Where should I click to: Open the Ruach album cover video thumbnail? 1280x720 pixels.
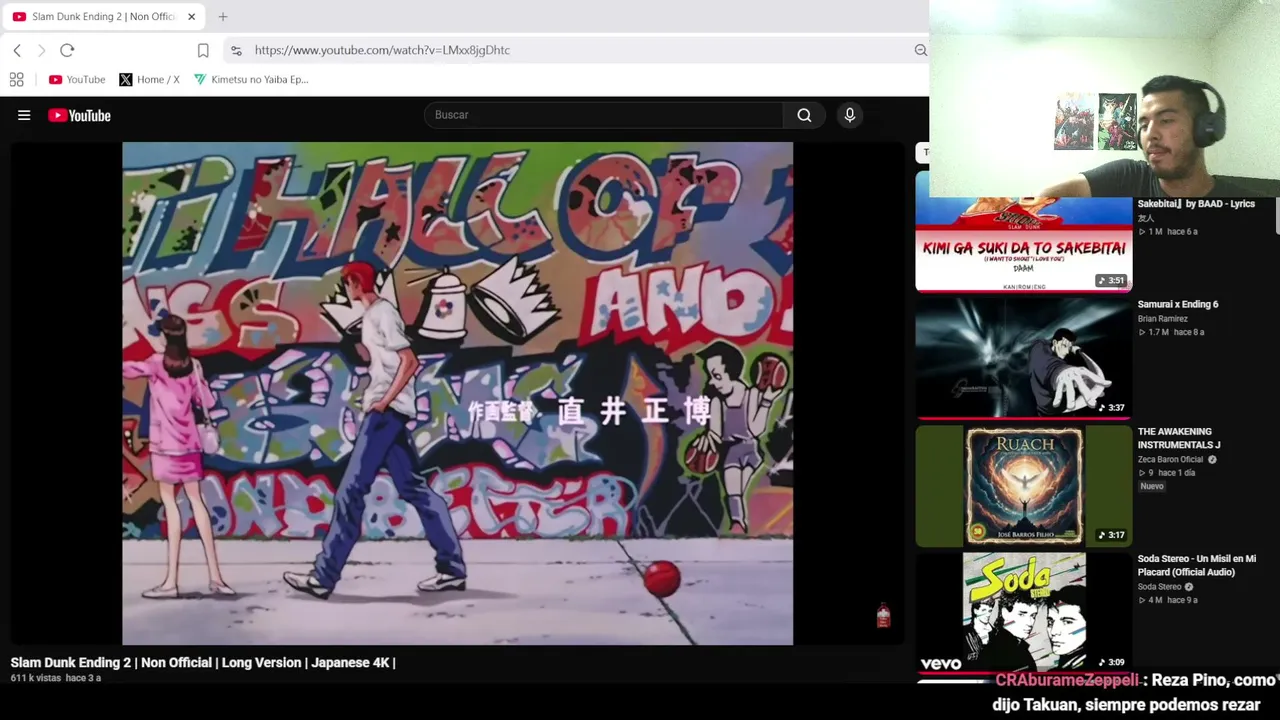click(x=1024, y=486)
